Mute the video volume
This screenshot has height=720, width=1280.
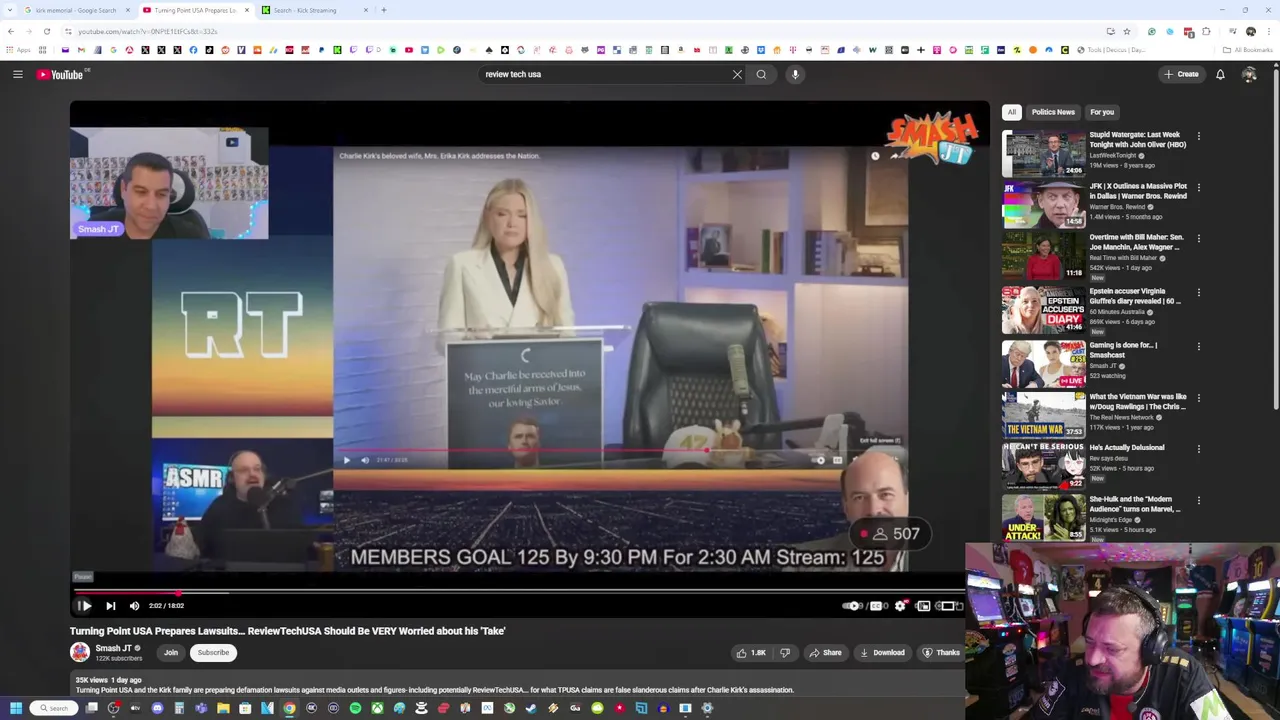click(x=134, y=605)
